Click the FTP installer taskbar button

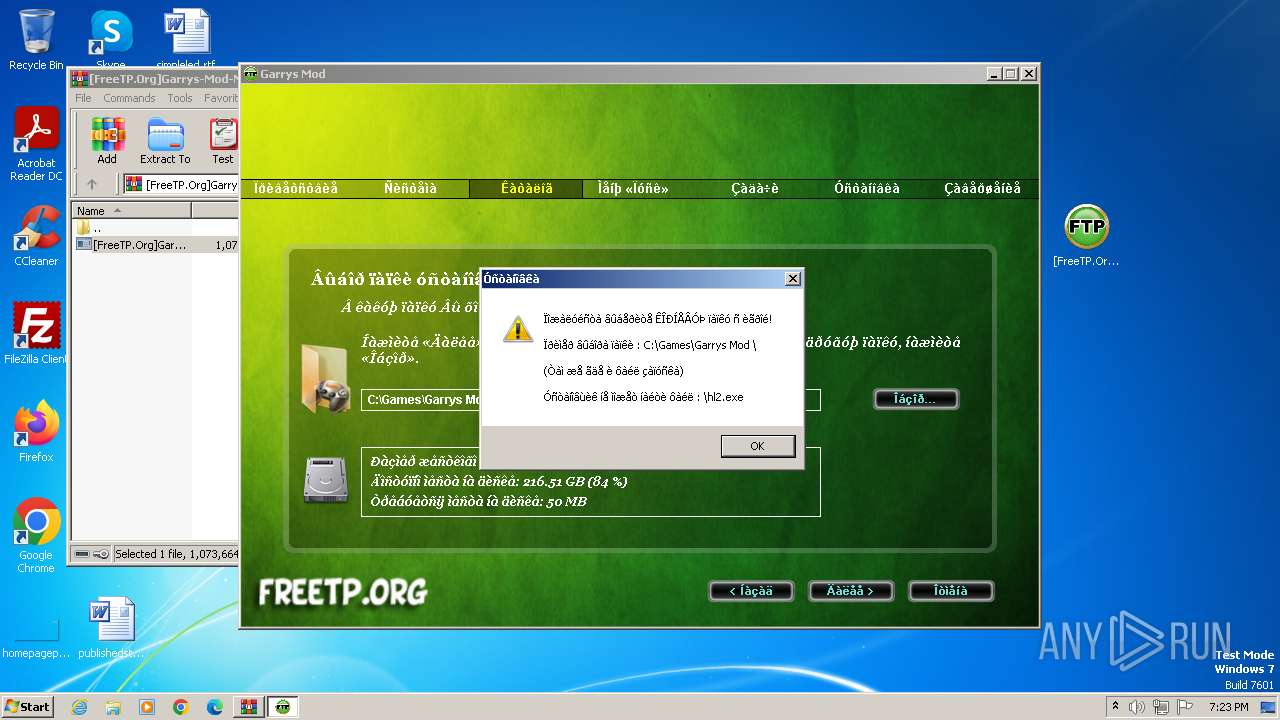tap(283, 707)
